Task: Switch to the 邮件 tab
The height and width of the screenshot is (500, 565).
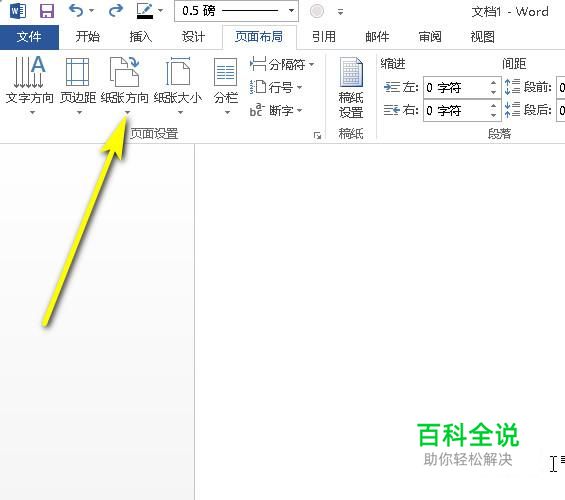Action: click(x=377, y=37)
